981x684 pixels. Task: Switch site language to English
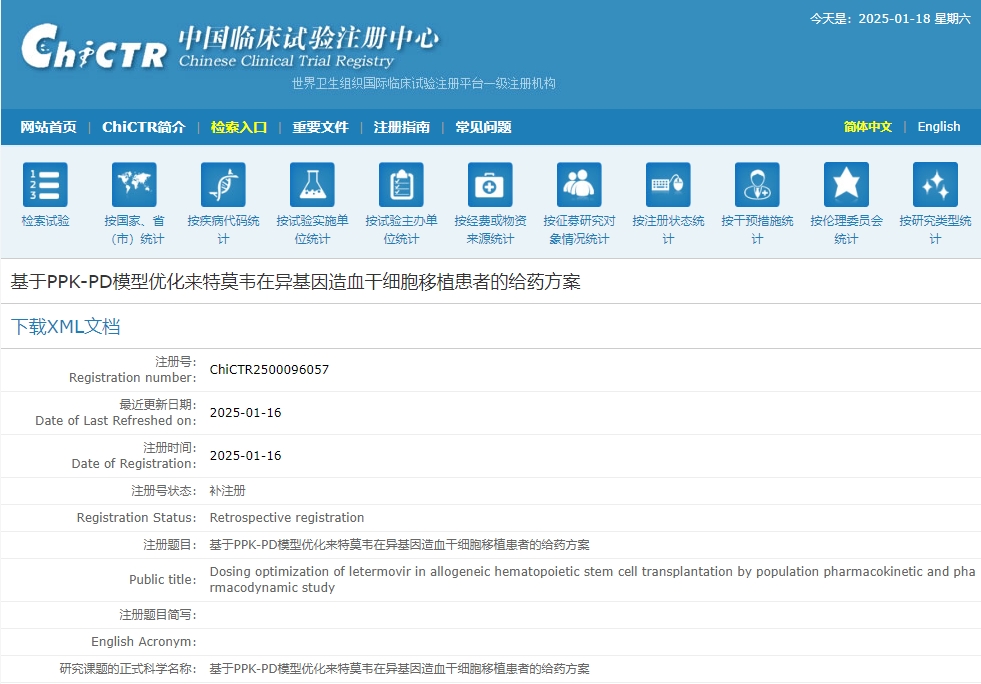click(x=938, y=127)
